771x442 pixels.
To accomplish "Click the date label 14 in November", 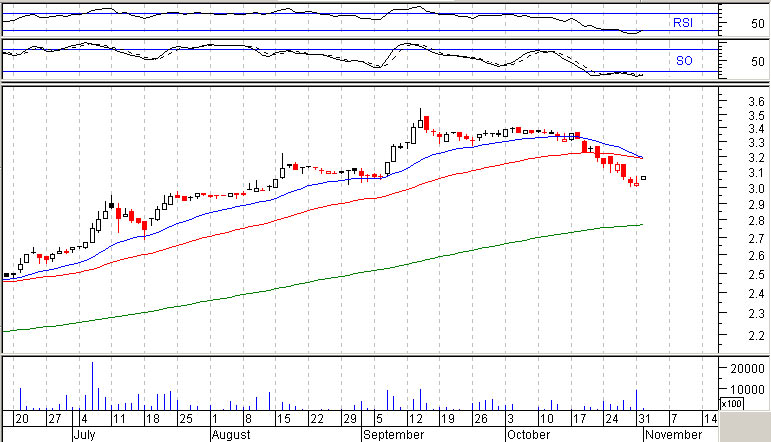I will 711,419.
